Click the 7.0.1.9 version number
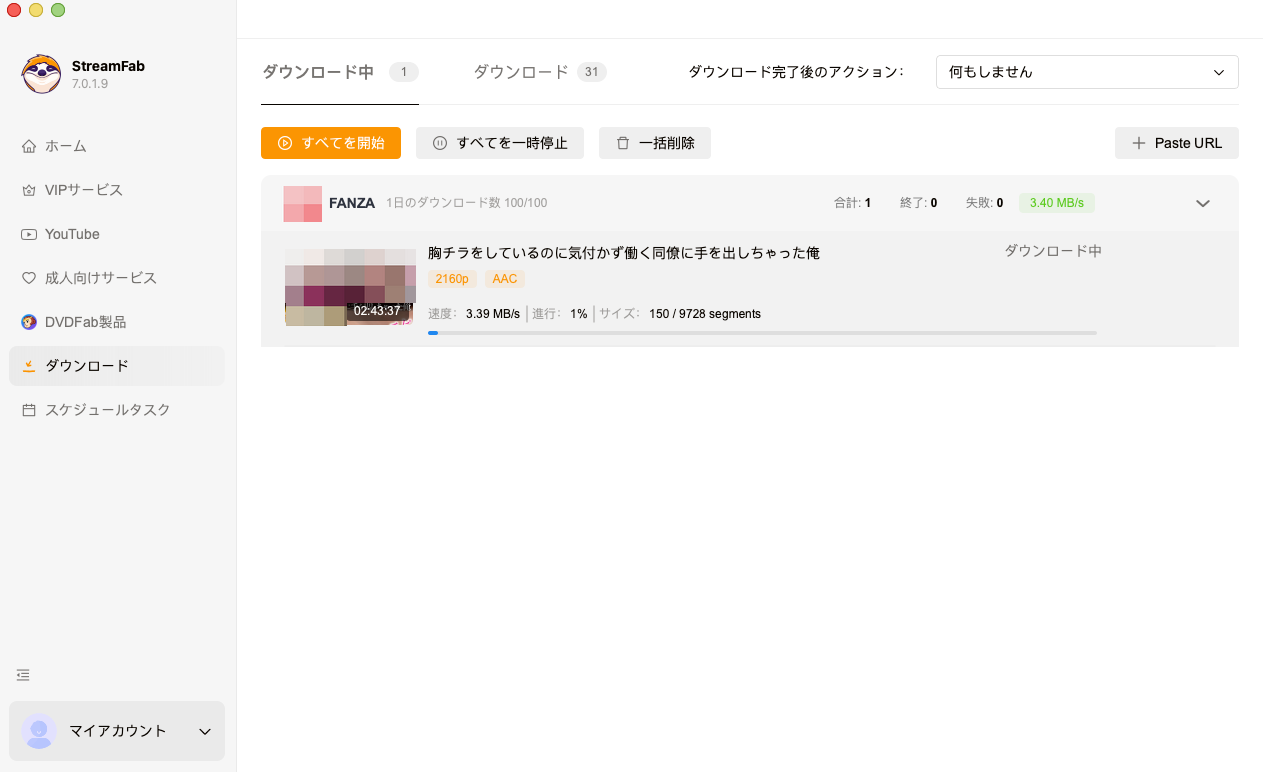The width and height of the screenshot is (1263, 772). click(90, 84)
